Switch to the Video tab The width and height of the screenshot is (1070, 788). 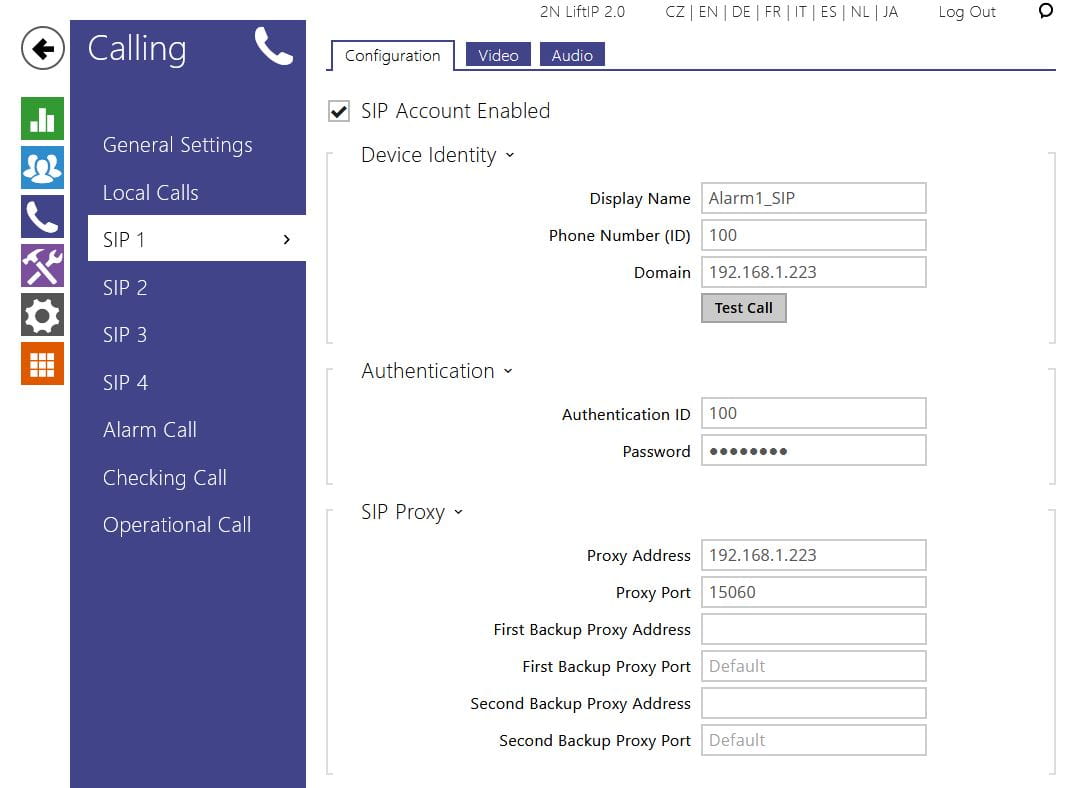(498, 55)
